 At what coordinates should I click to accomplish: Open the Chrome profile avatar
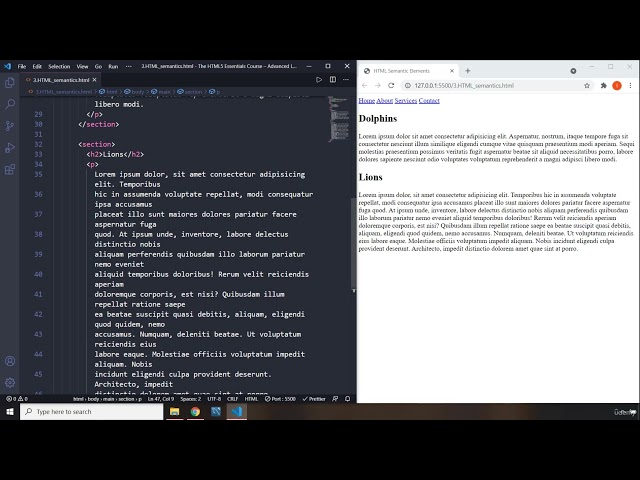[617, 86]
